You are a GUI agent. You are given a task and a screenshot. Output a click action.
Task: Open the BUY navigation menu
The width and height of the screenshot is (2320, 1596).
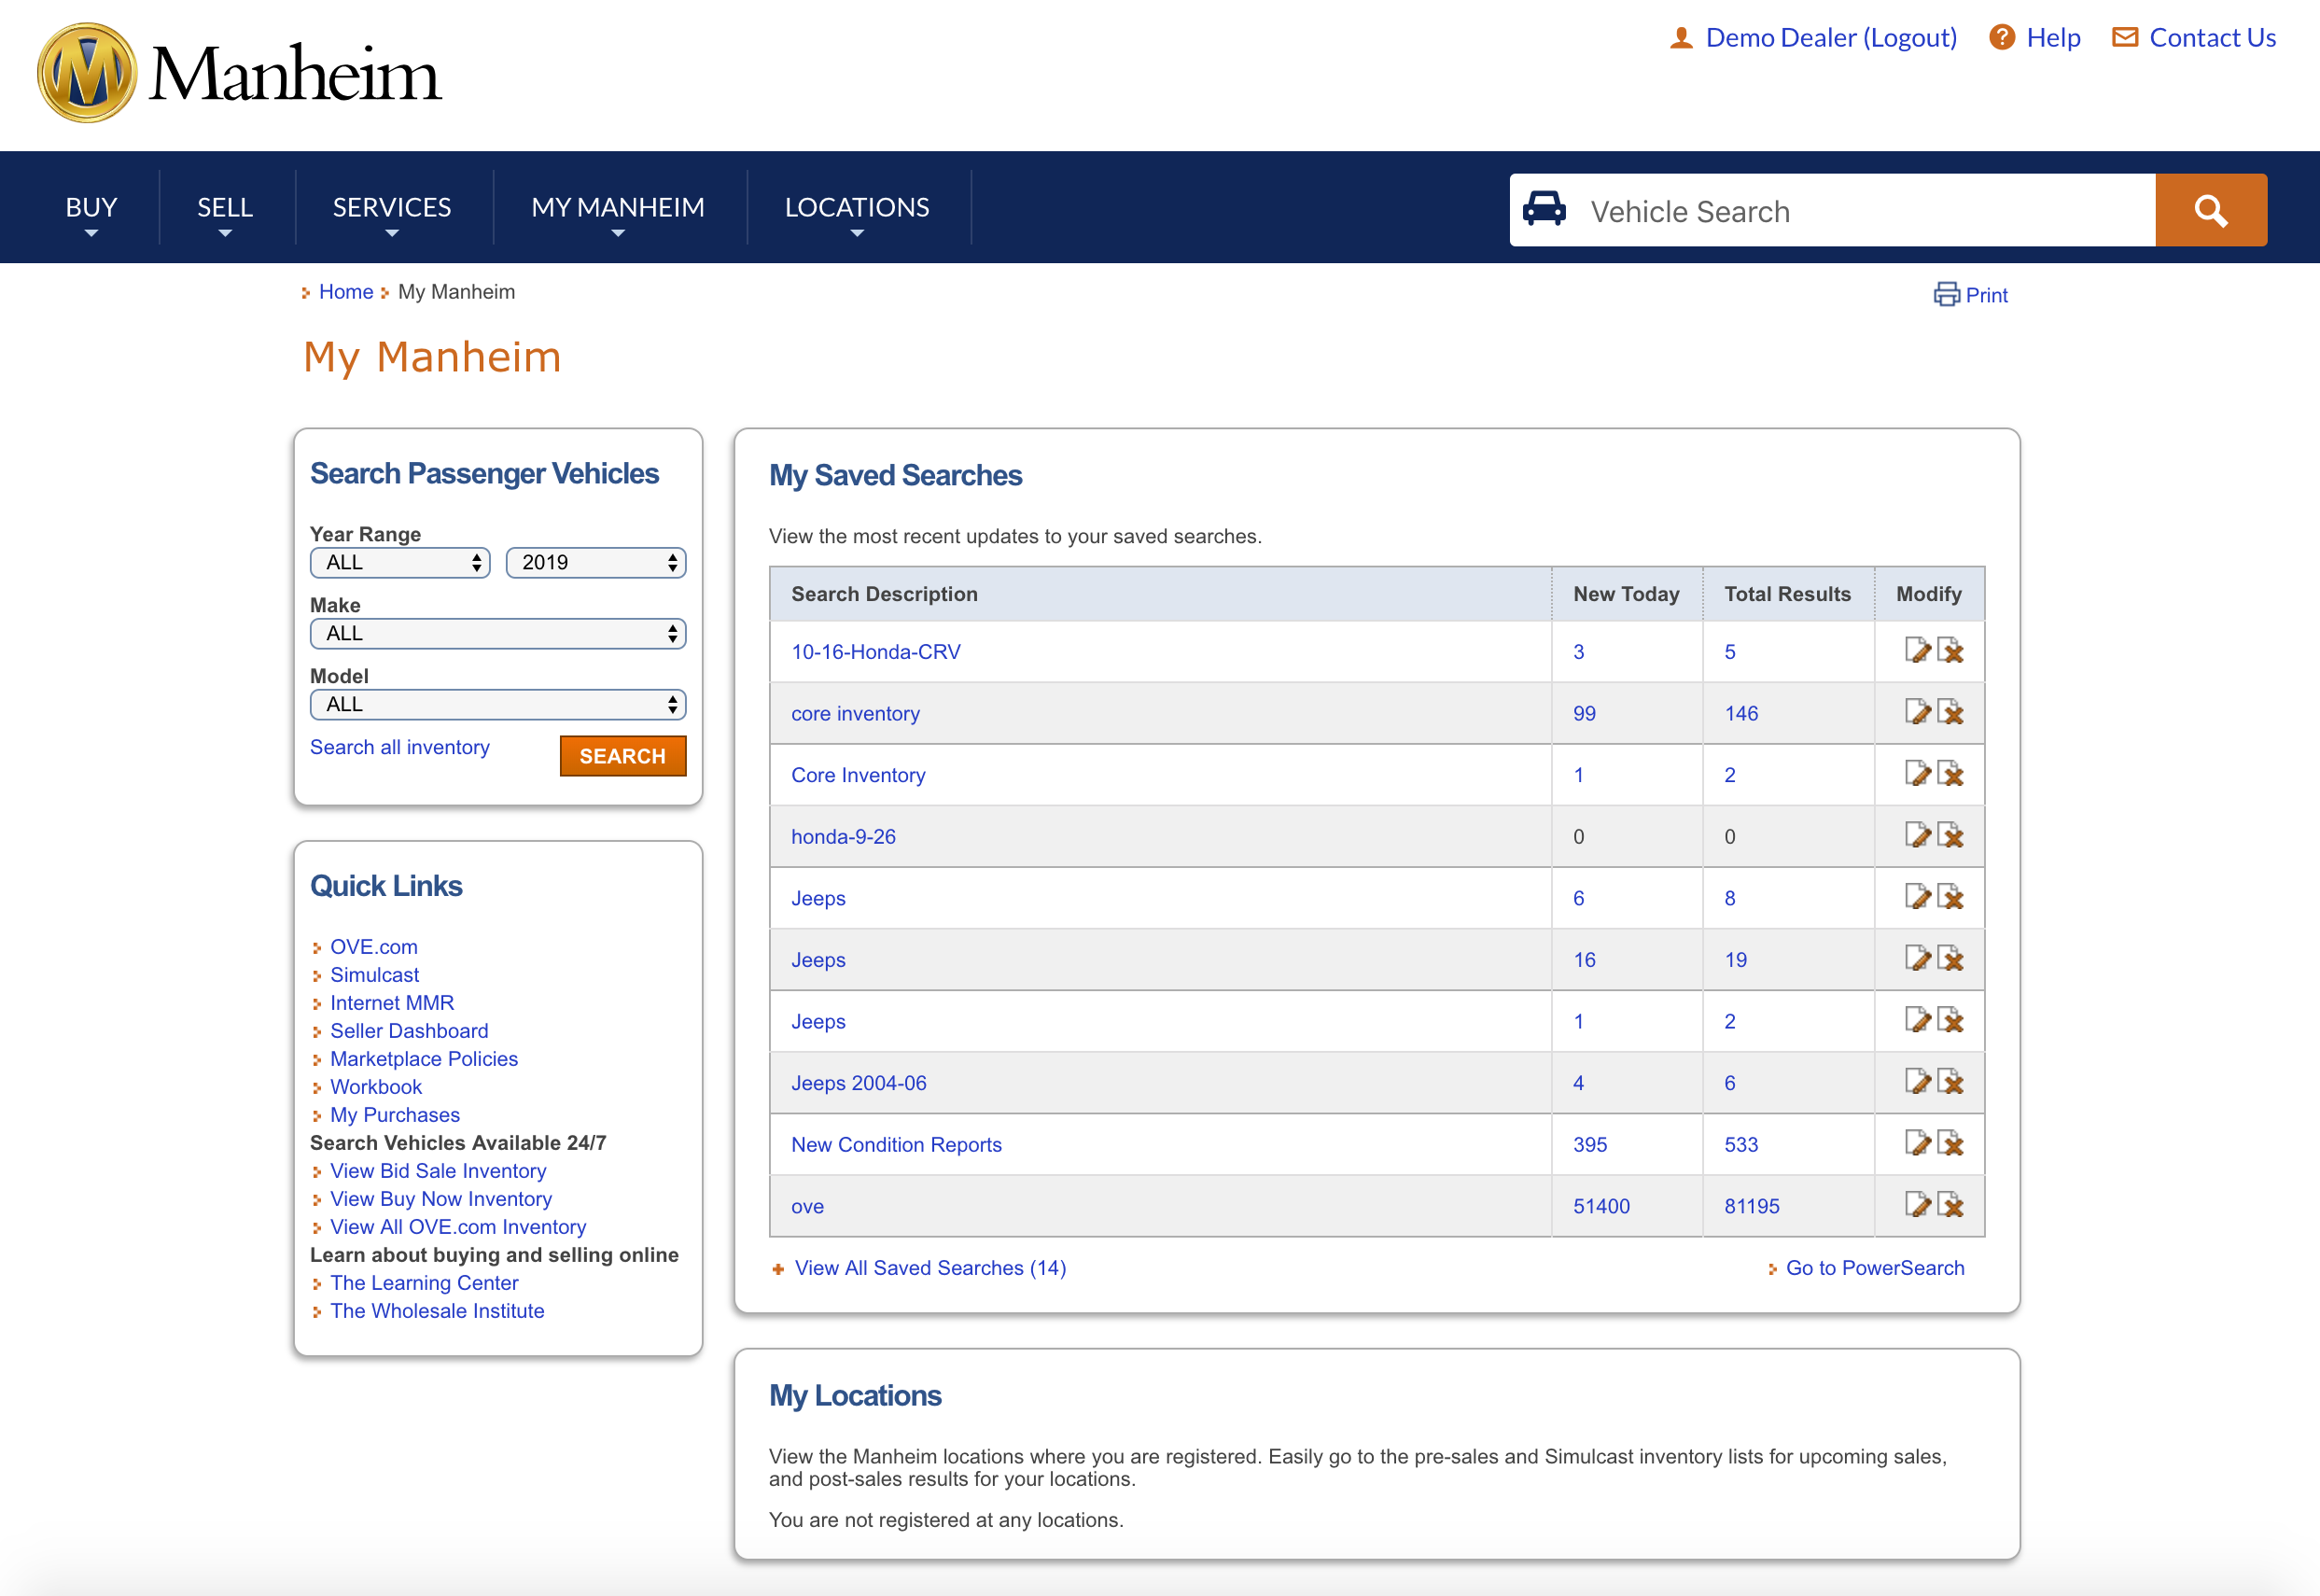(x=91, y=208)
